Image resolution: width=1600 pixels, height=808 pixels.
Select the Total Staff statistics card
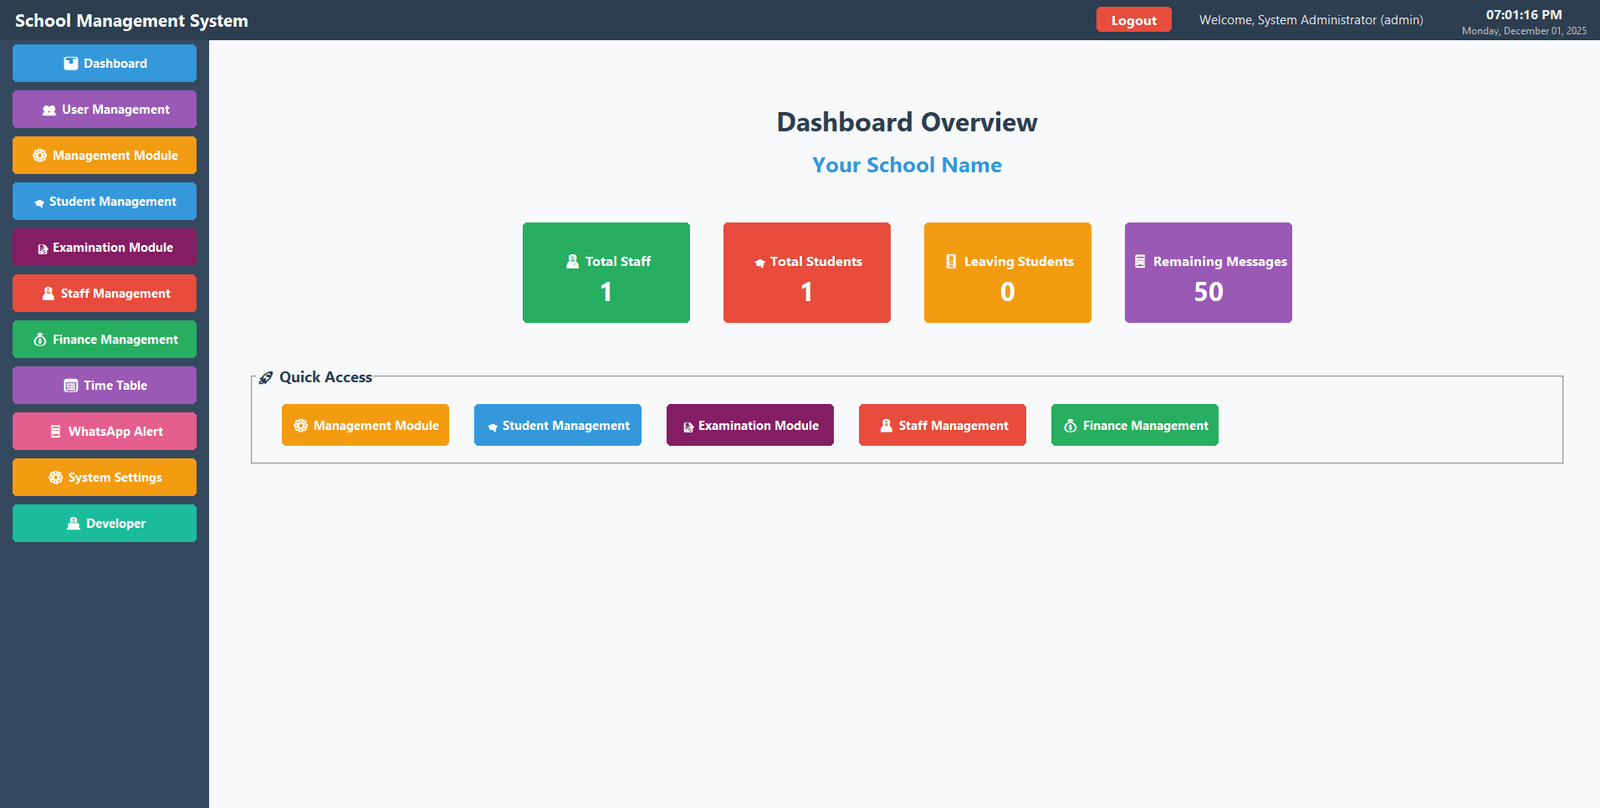tap(606, 273)
